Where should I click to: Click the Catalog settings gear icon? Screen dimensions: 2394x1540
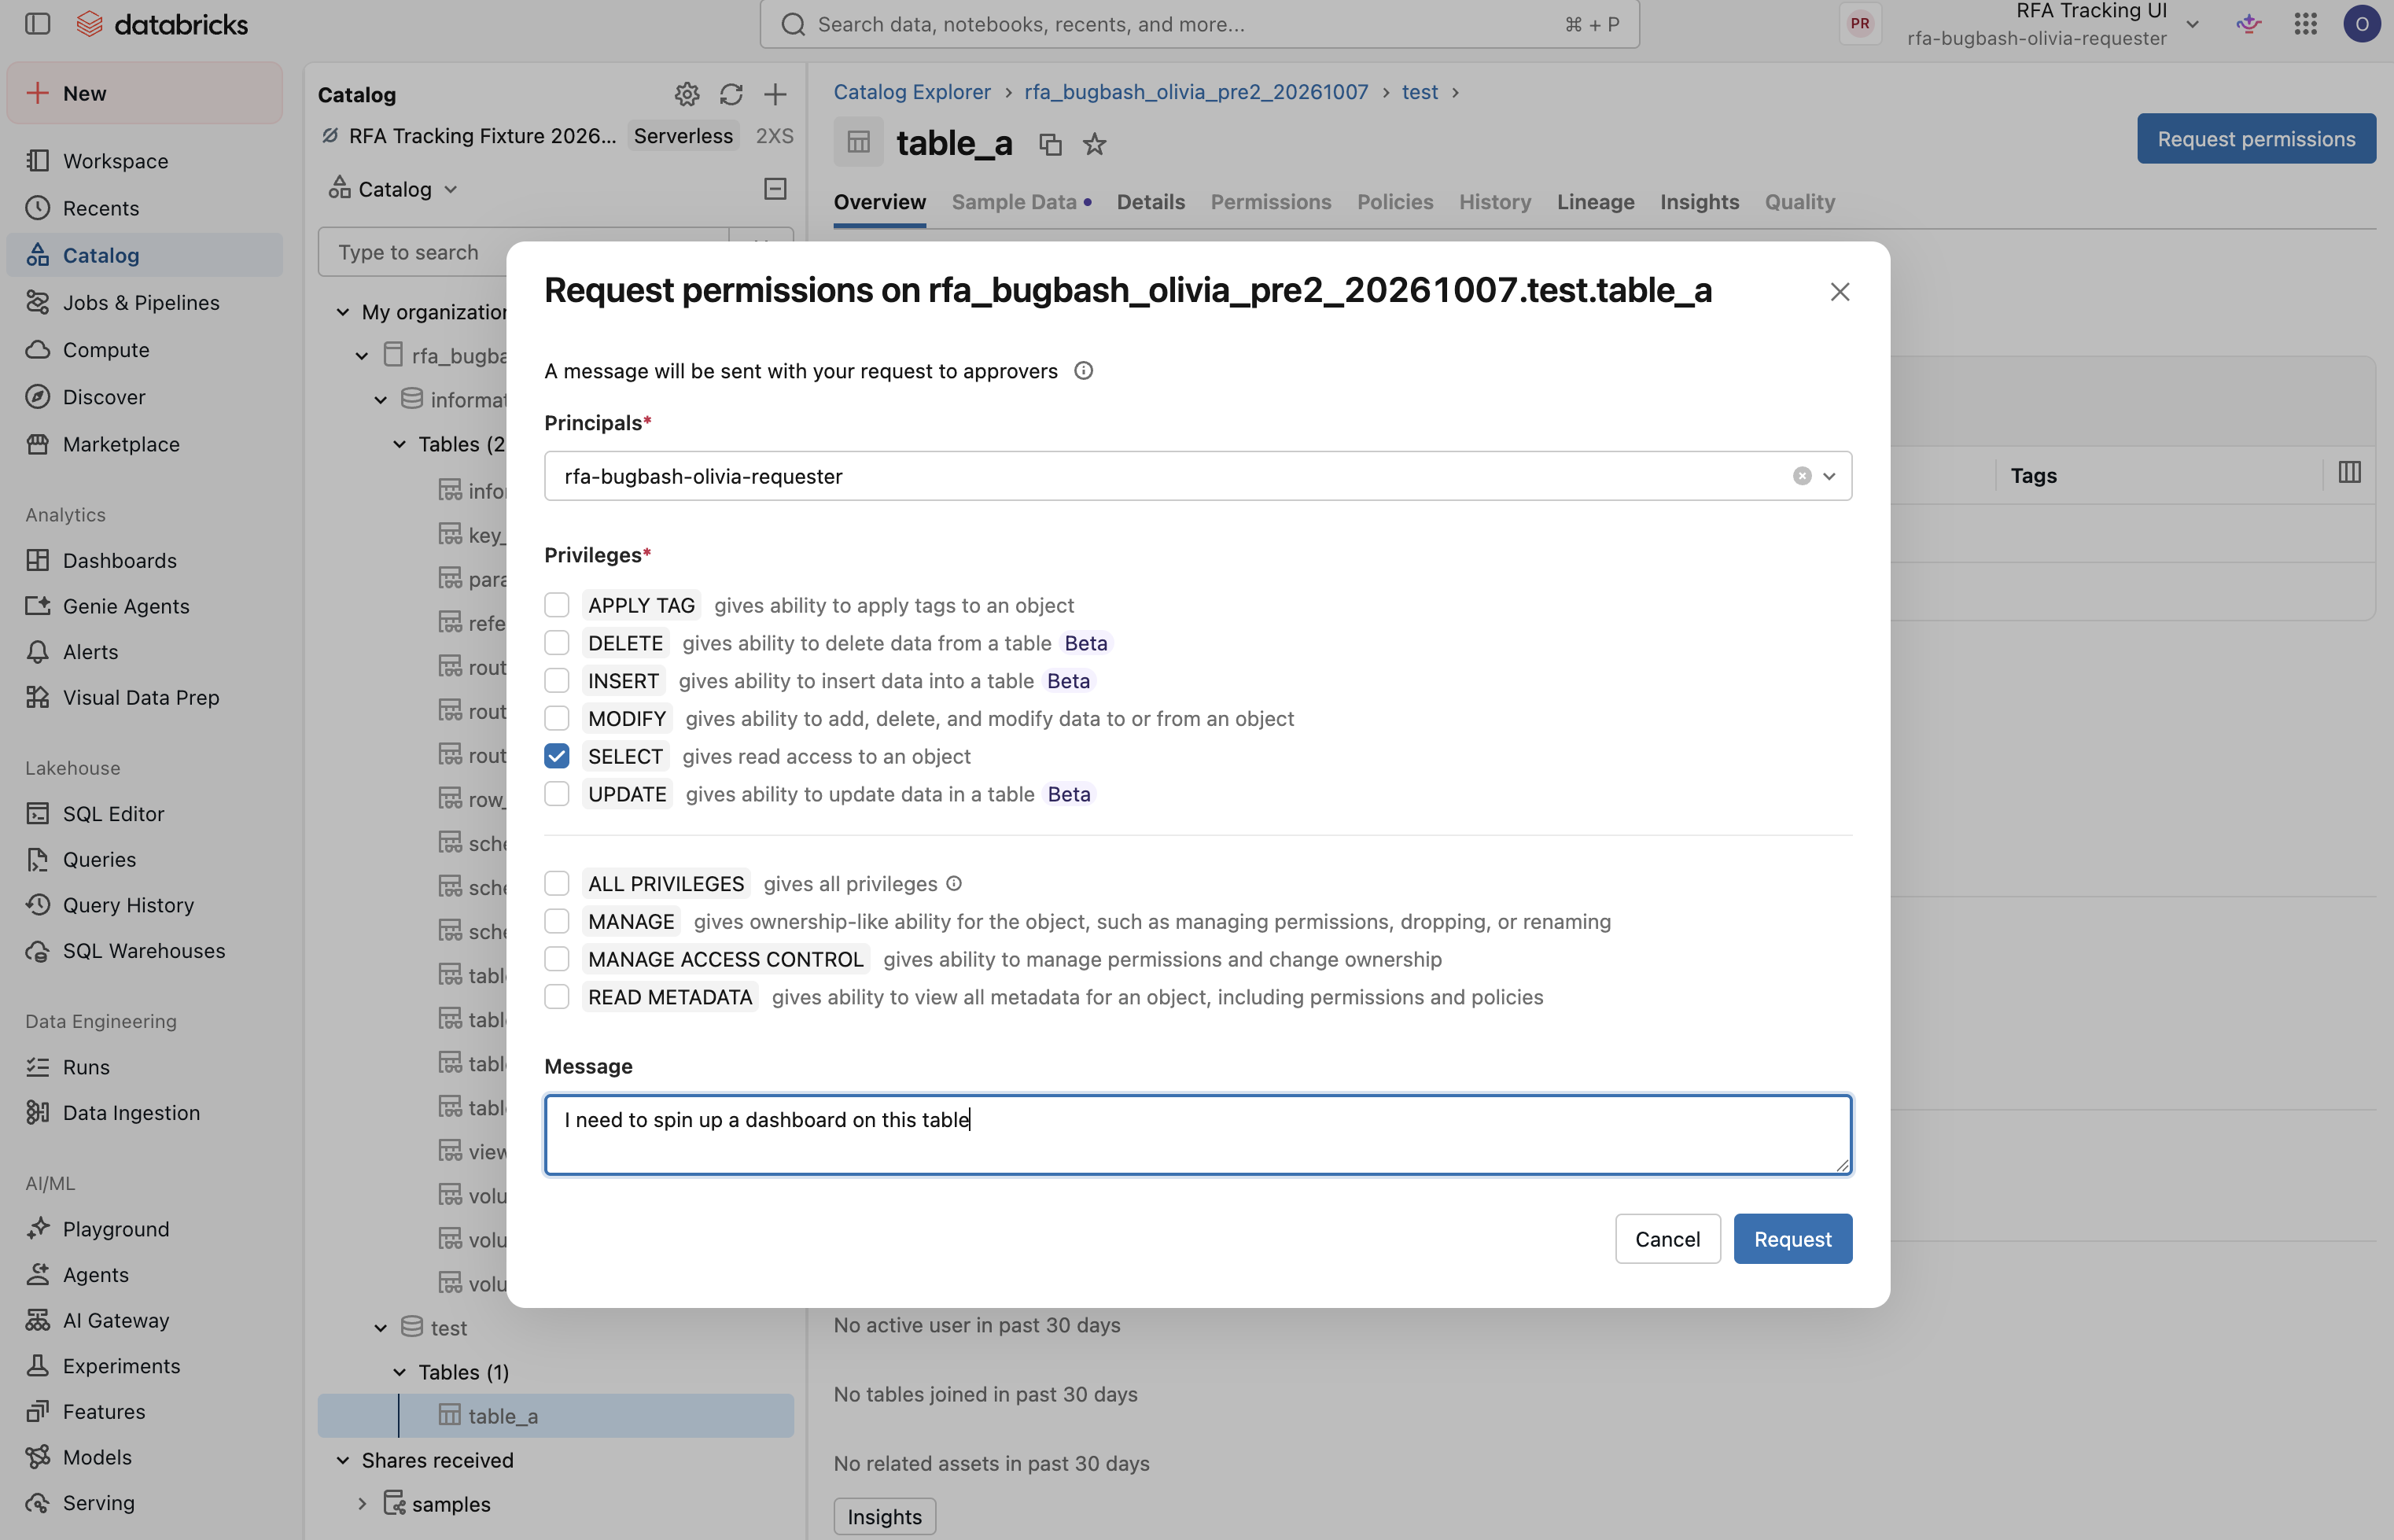click(x=686, y=94)
